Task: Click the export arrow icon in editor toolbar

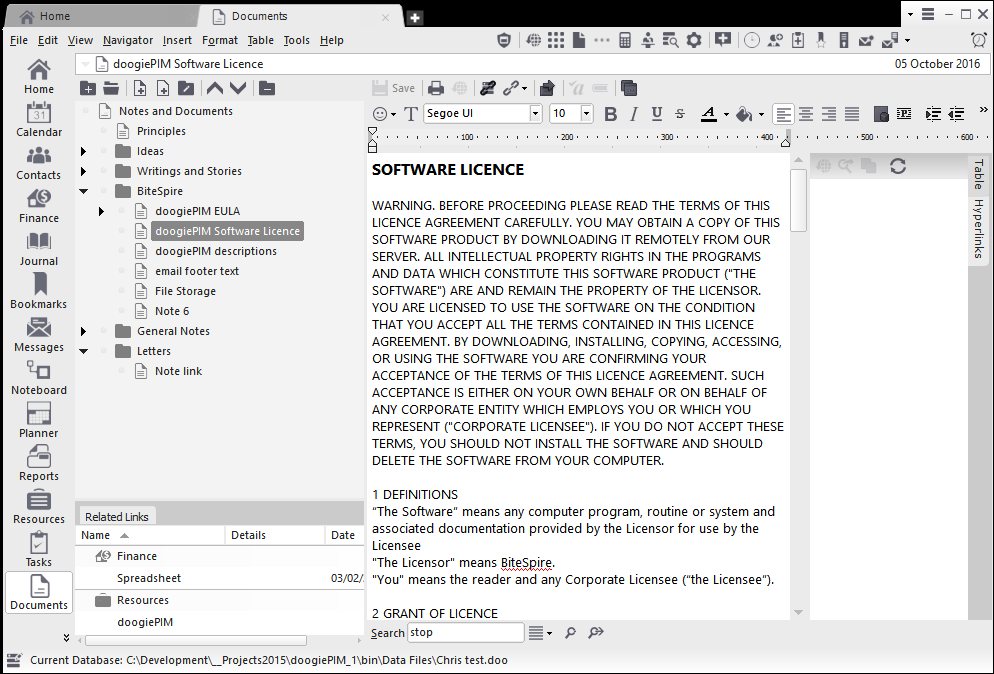Action: coord(547,88)
